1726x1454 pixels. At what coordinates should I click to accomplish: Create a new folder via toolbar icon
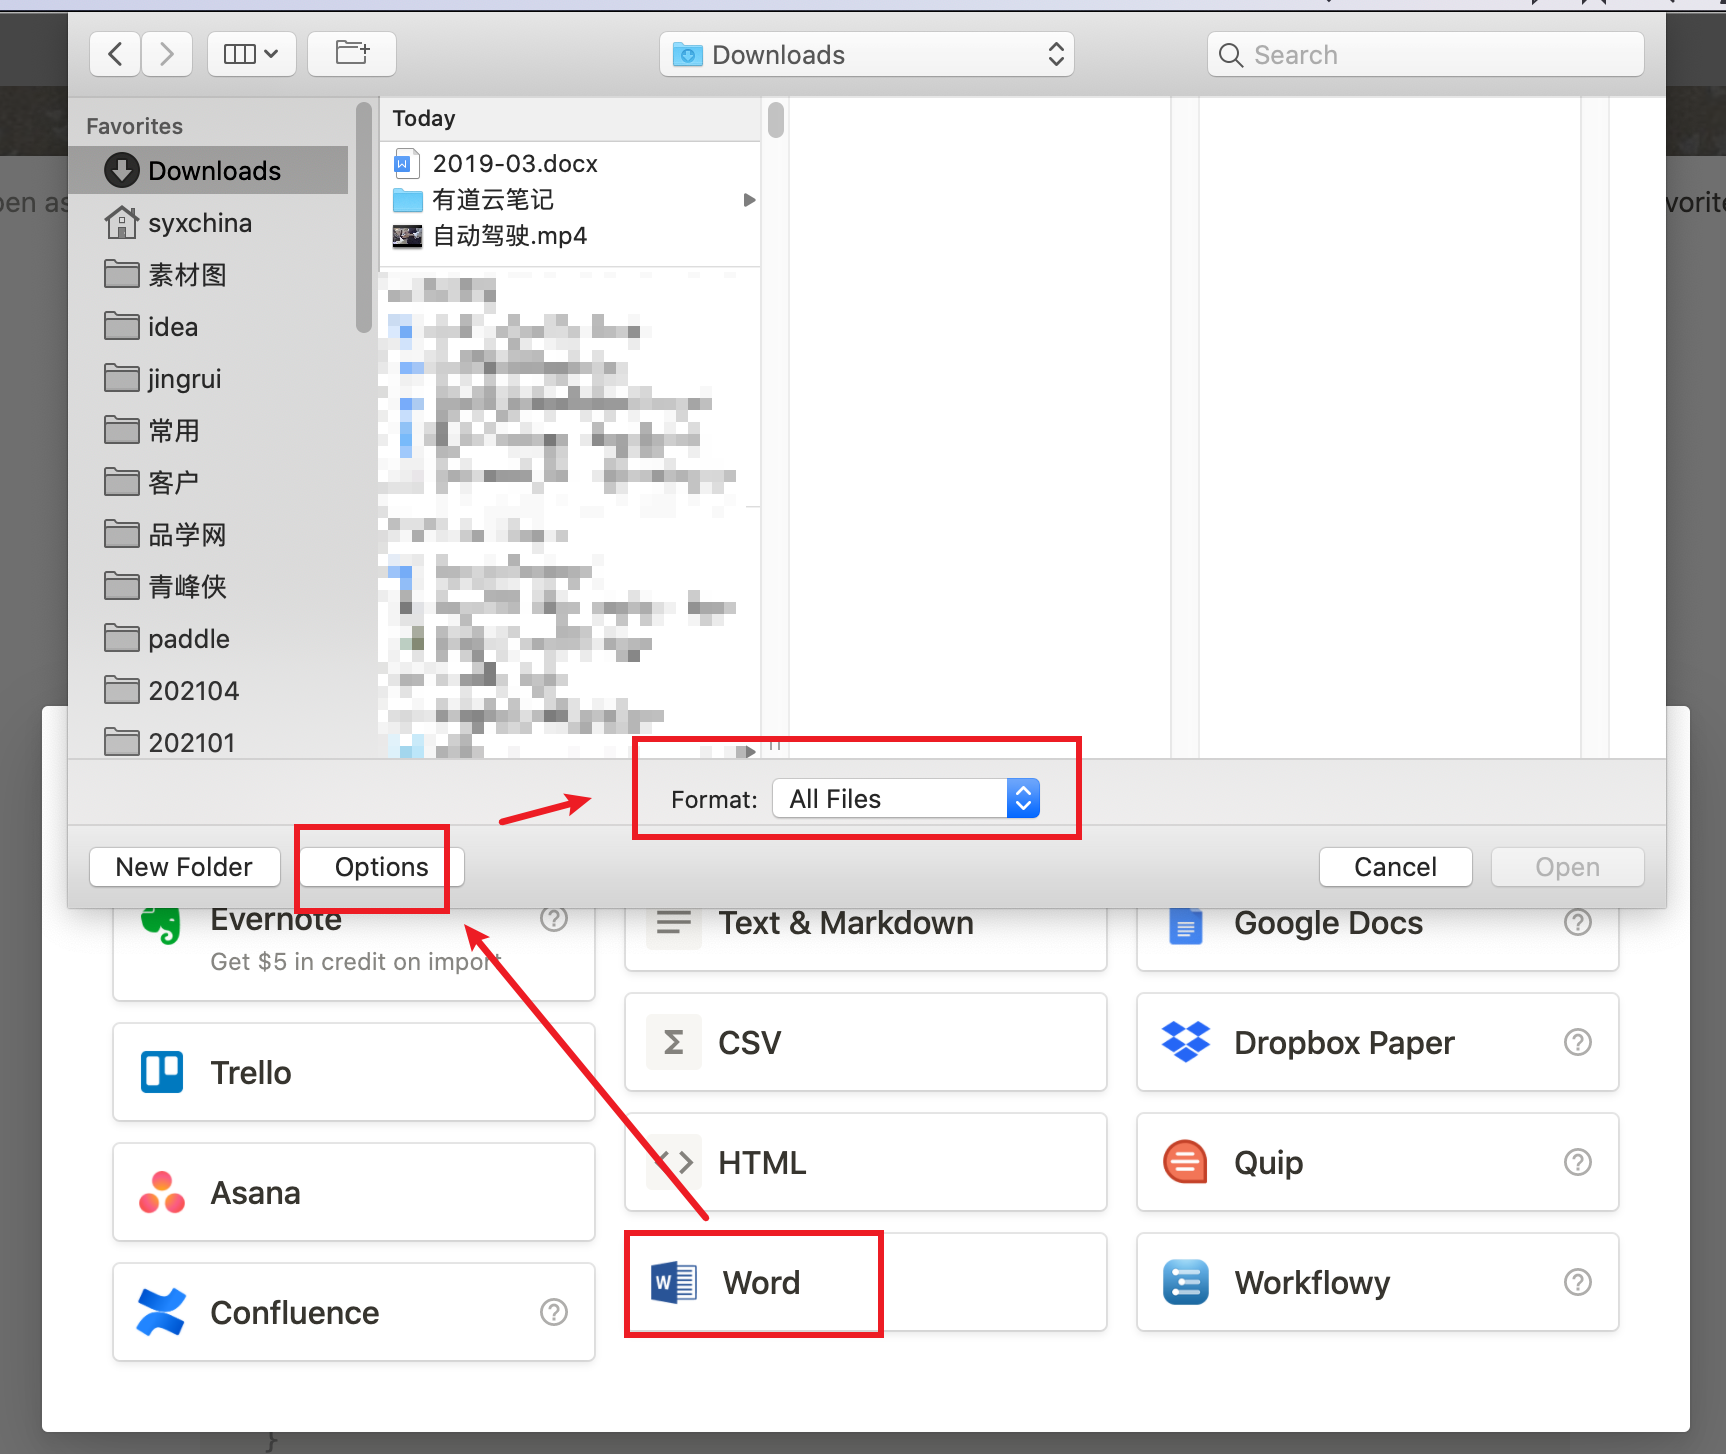352,54
